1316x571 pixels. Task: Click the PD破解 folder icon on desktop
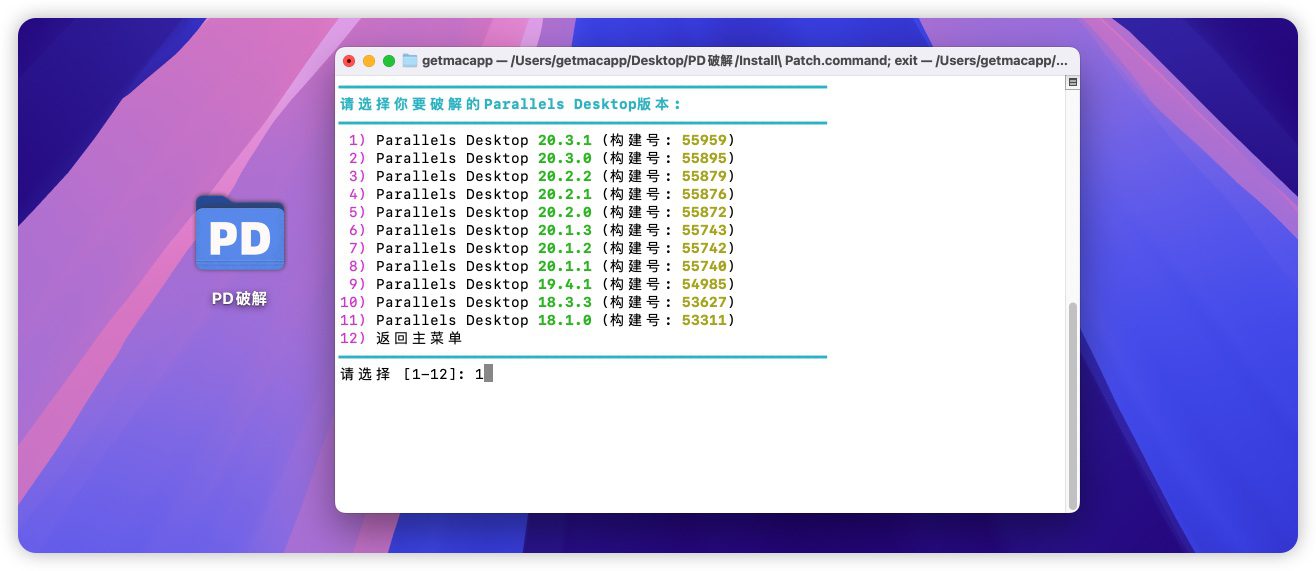coord(240,236)
